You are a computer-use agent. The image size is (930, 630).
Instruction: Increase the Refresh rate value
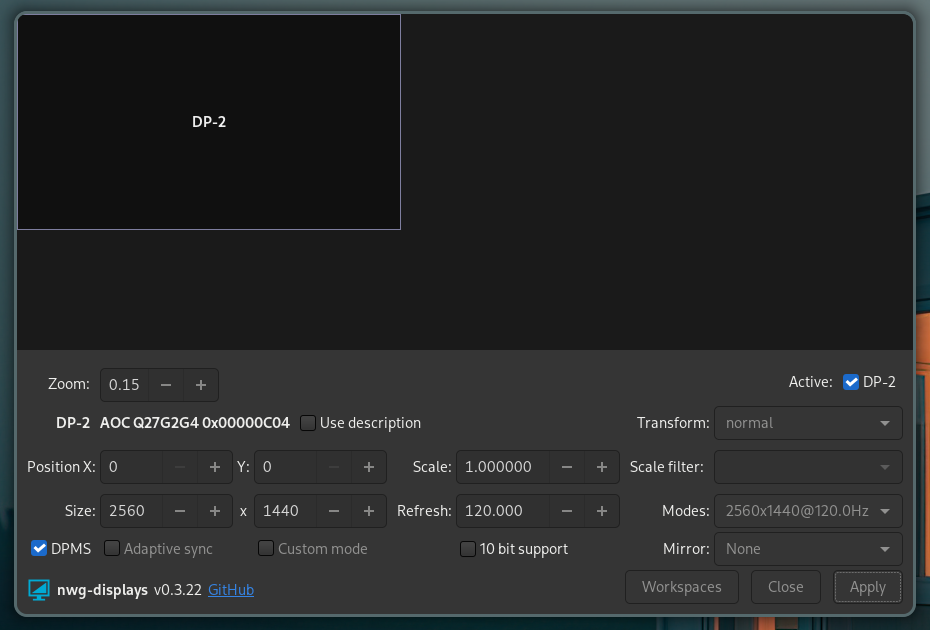tap(601, 511)
